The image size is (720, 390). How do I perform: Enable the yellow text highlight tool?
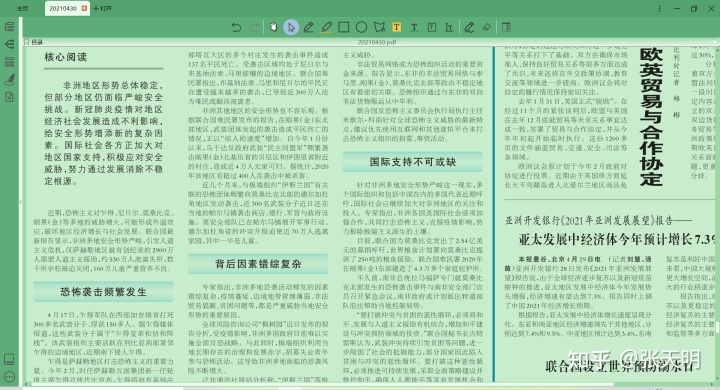[396, 28]
